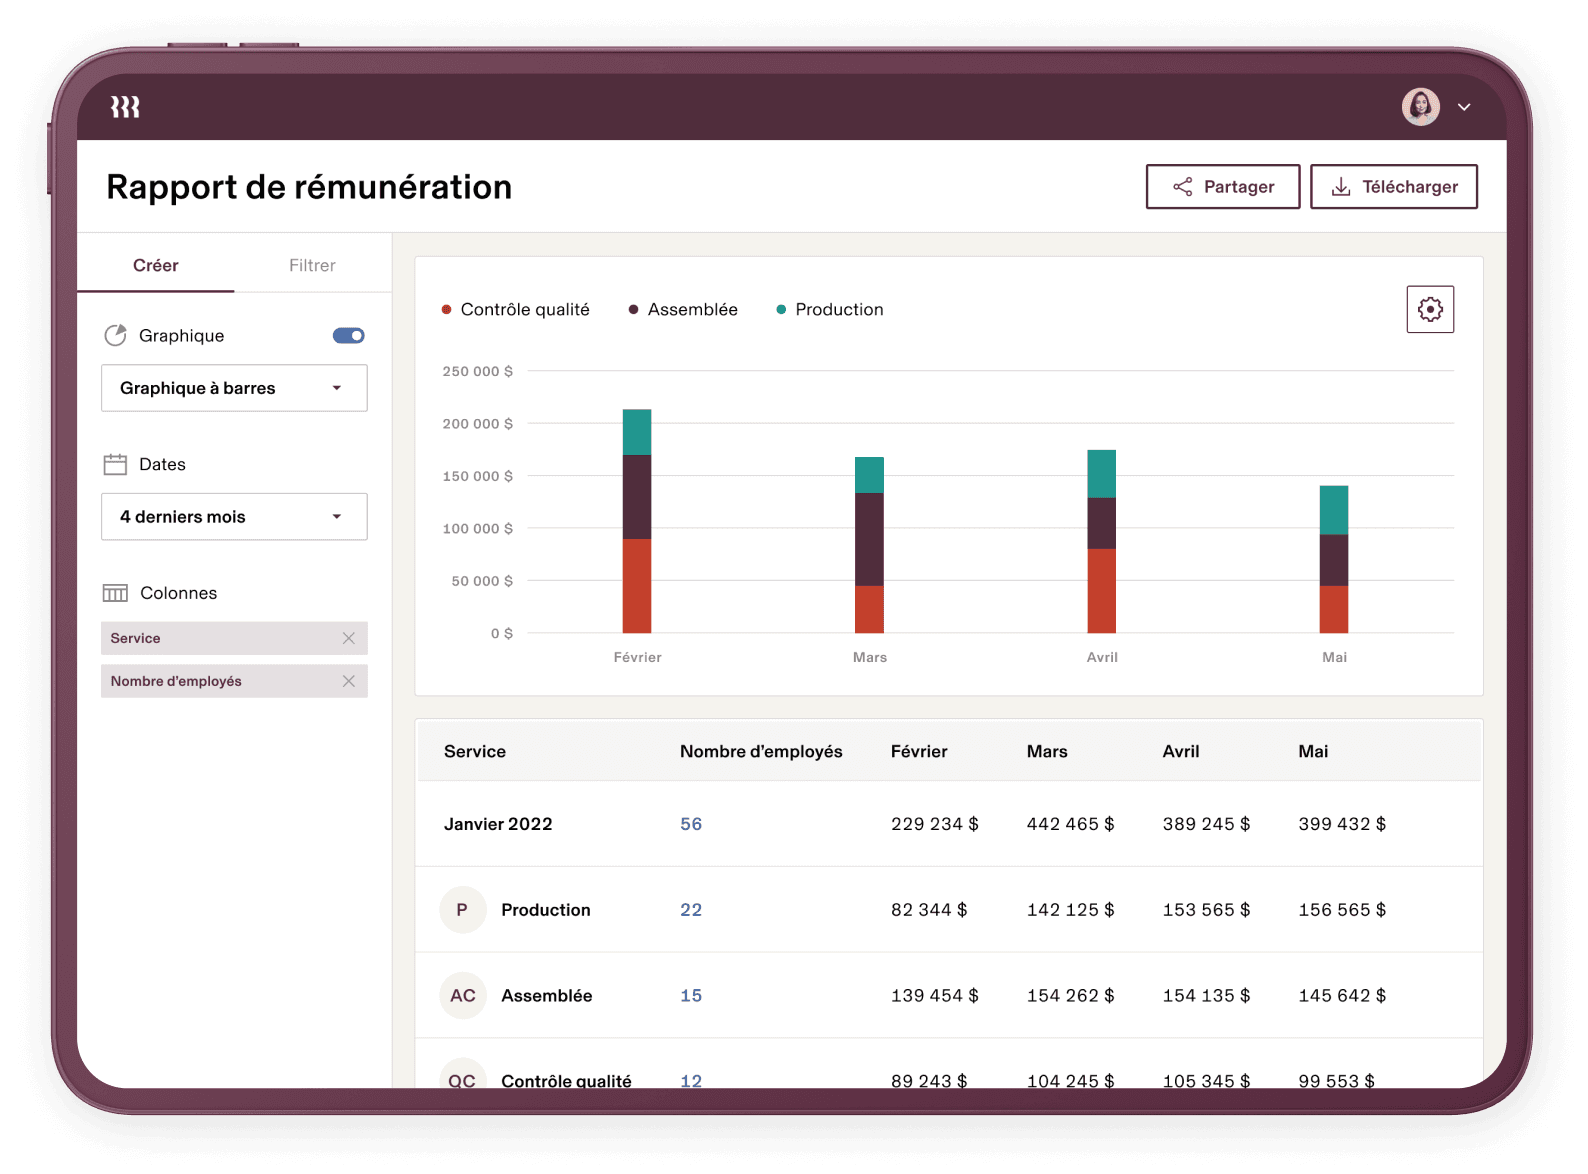This screenshot has height=1174, width=1588.
Task: Click the Assemblée AC badge icon
Action: [x=463, y=996]
